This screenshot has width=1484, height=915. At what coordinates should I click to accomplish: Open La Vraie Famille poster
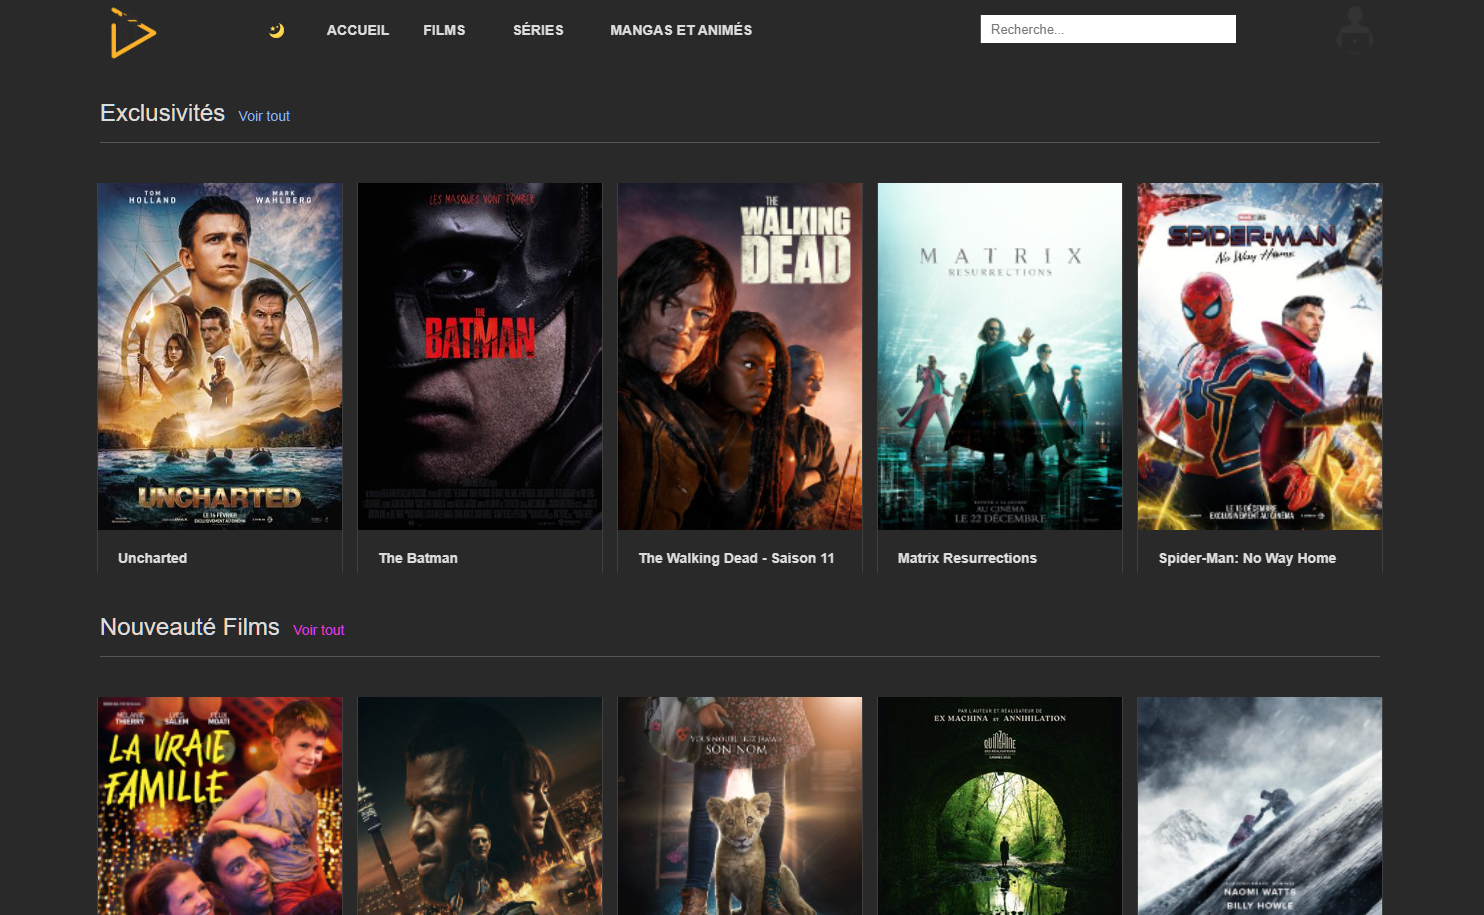[220, 806]
